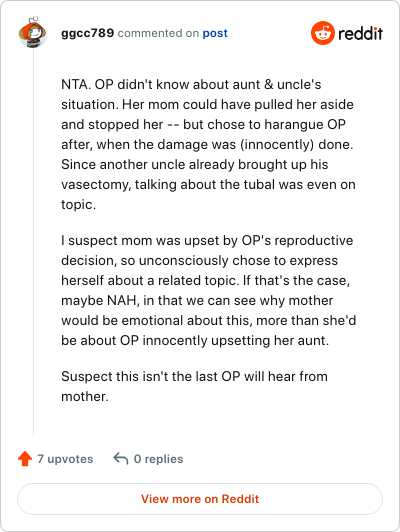
Task: Click the vertical thread line beside comment
Action: (33, 241)
